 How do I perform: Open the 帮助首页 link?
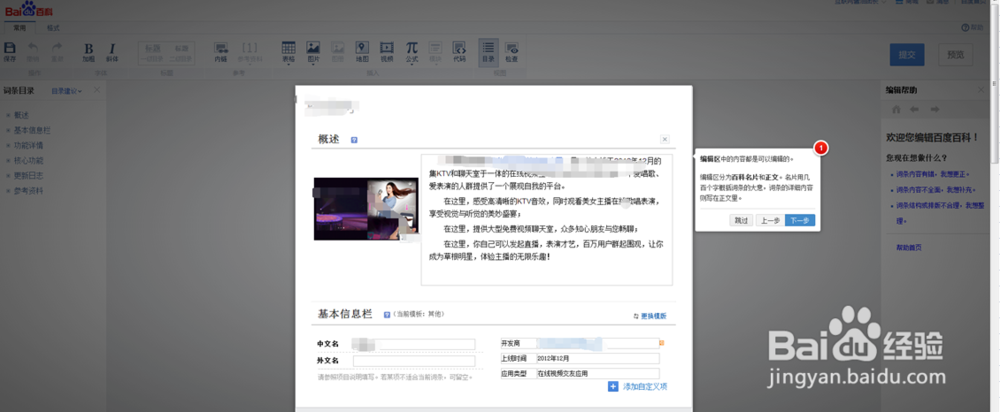[x=908, y=247]
